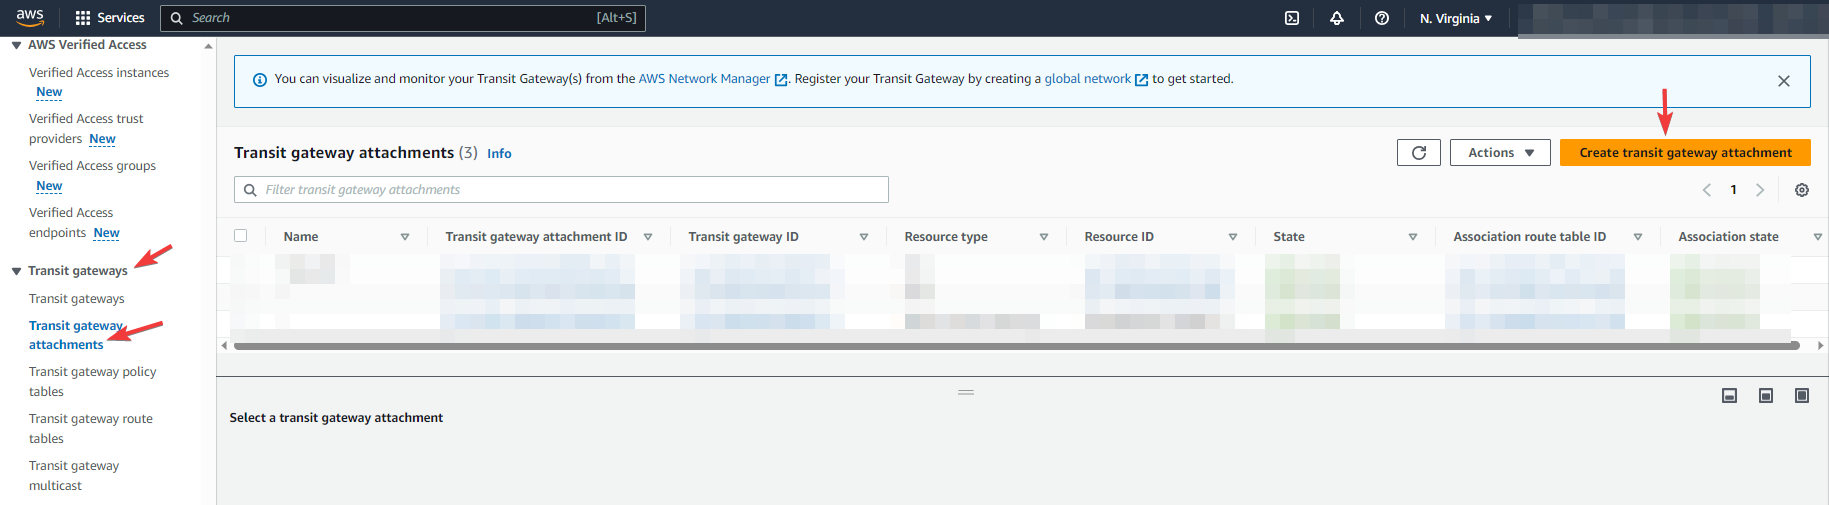Focus the Filter transit gateway attachments field
This screenshot has height=505, width=1829.
point(561,190)
